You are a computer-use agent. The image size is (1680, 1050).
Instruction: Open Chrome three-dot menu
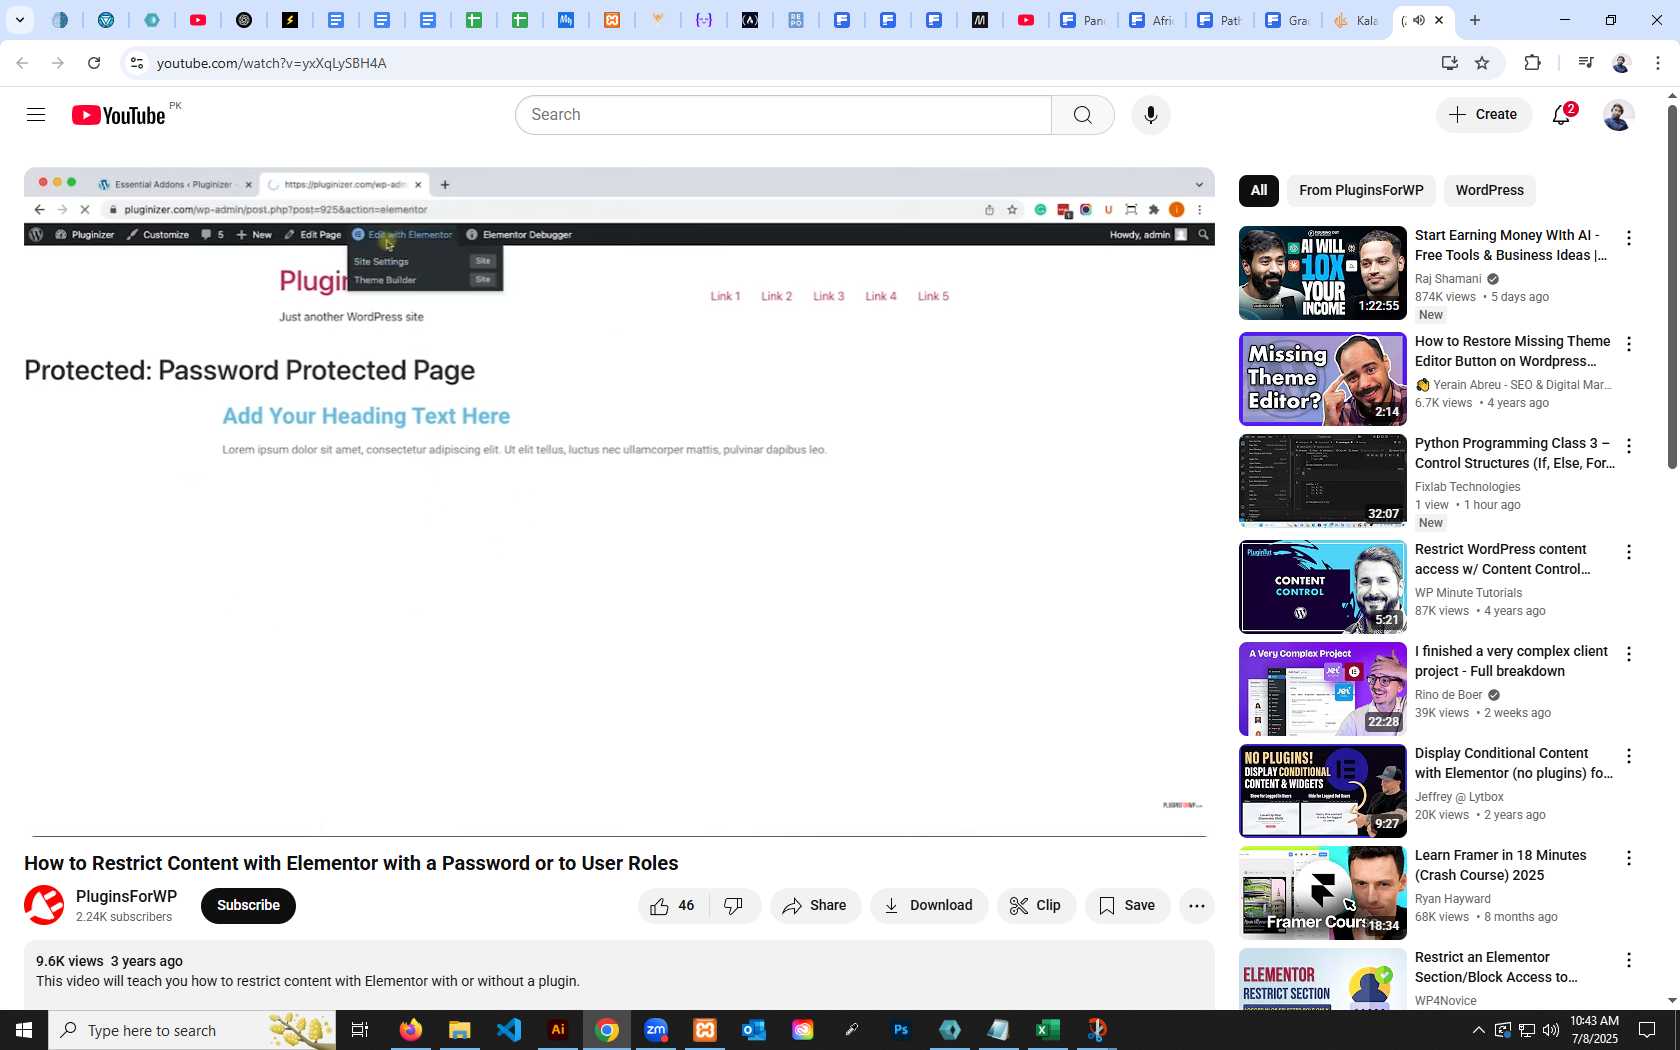[x=1658, y=63]
